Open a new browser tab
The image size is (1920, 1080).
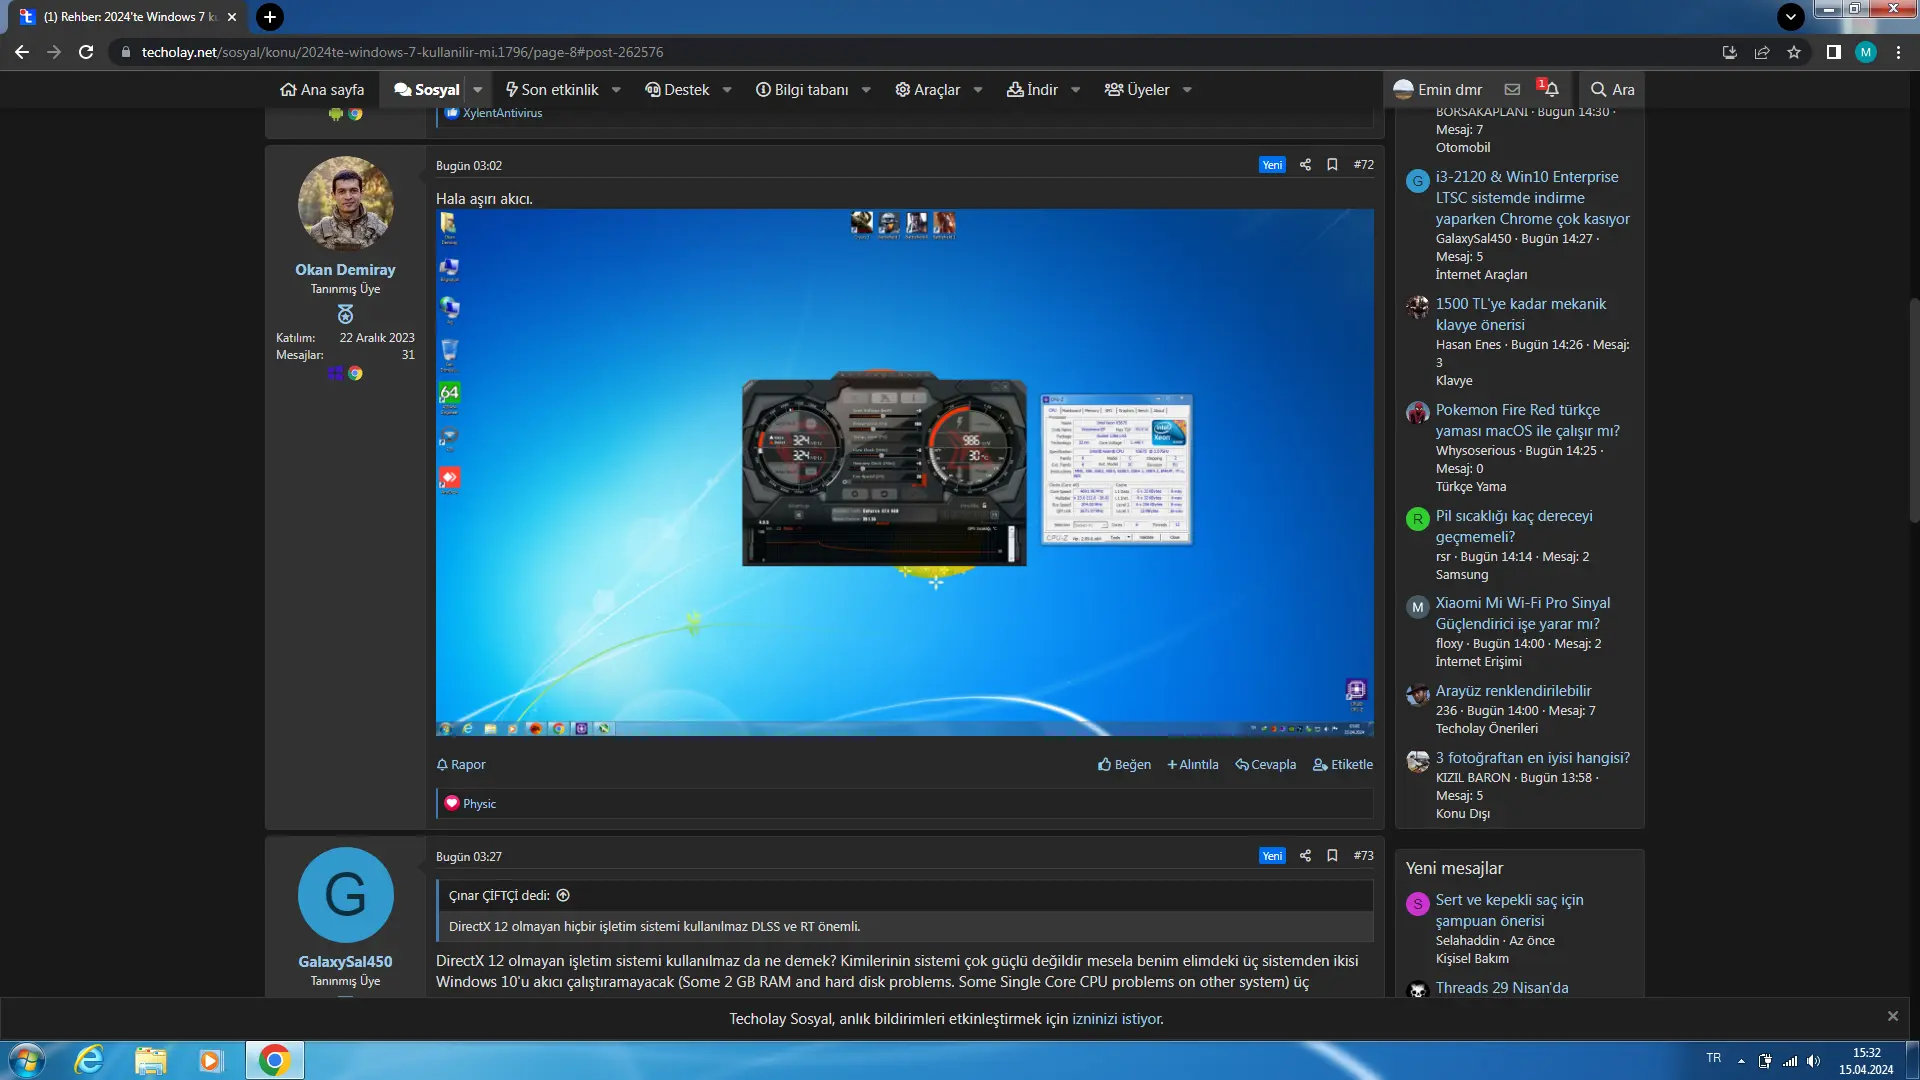tap(269, 17)
